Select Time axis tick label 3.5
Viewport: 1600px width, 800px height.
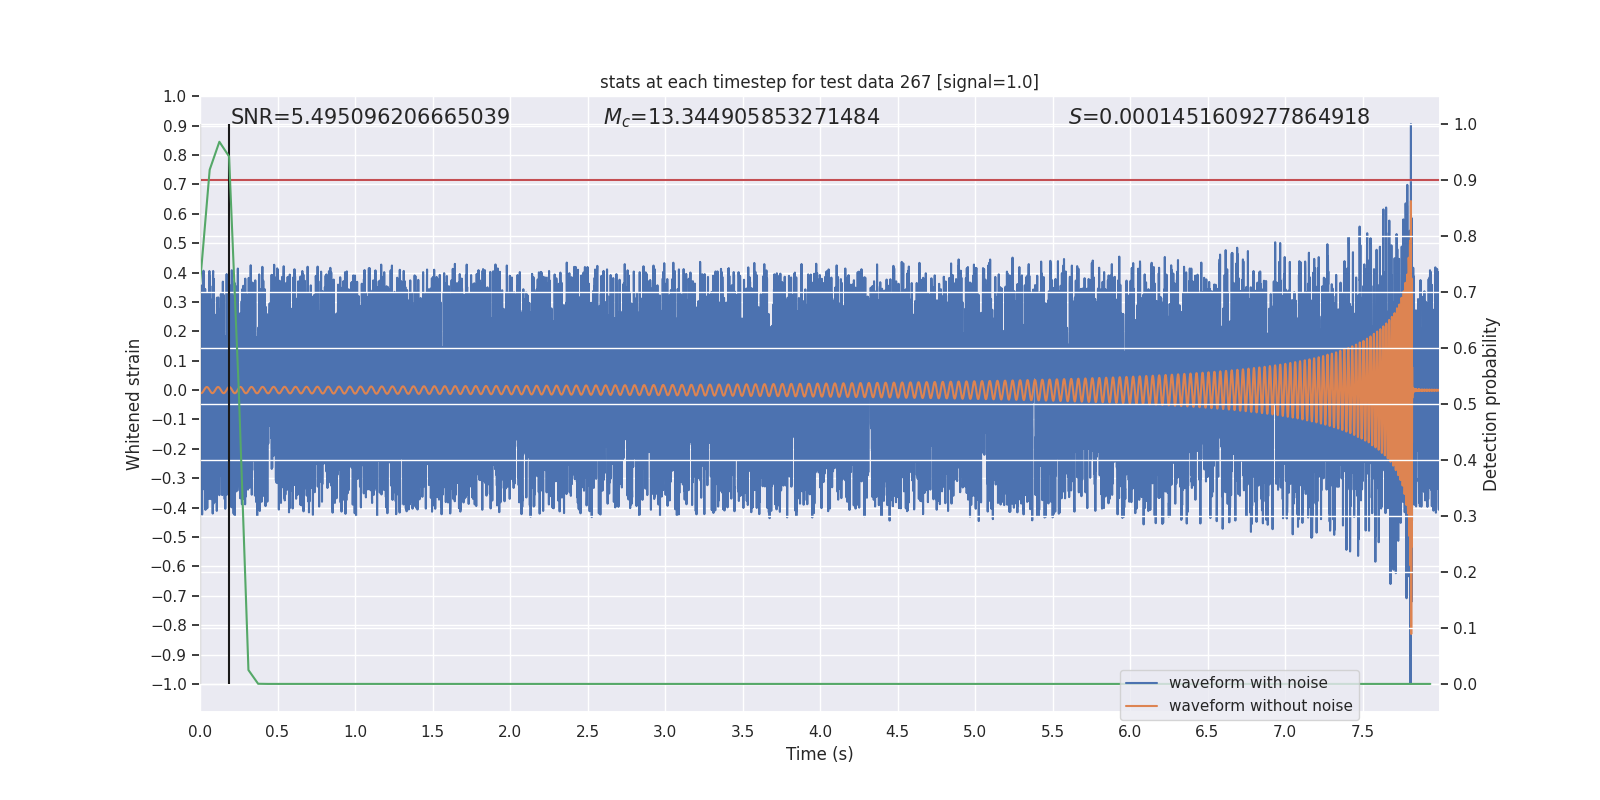click(742, 731)
